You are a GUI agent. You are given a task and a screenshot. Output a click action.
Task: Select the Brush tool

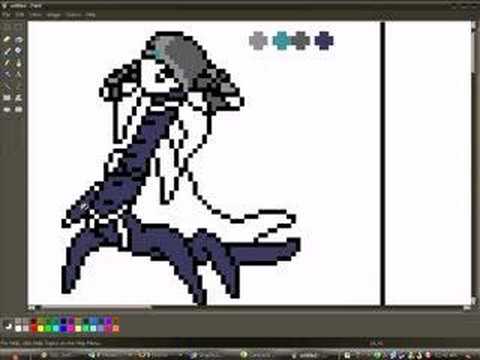[19, 63]
